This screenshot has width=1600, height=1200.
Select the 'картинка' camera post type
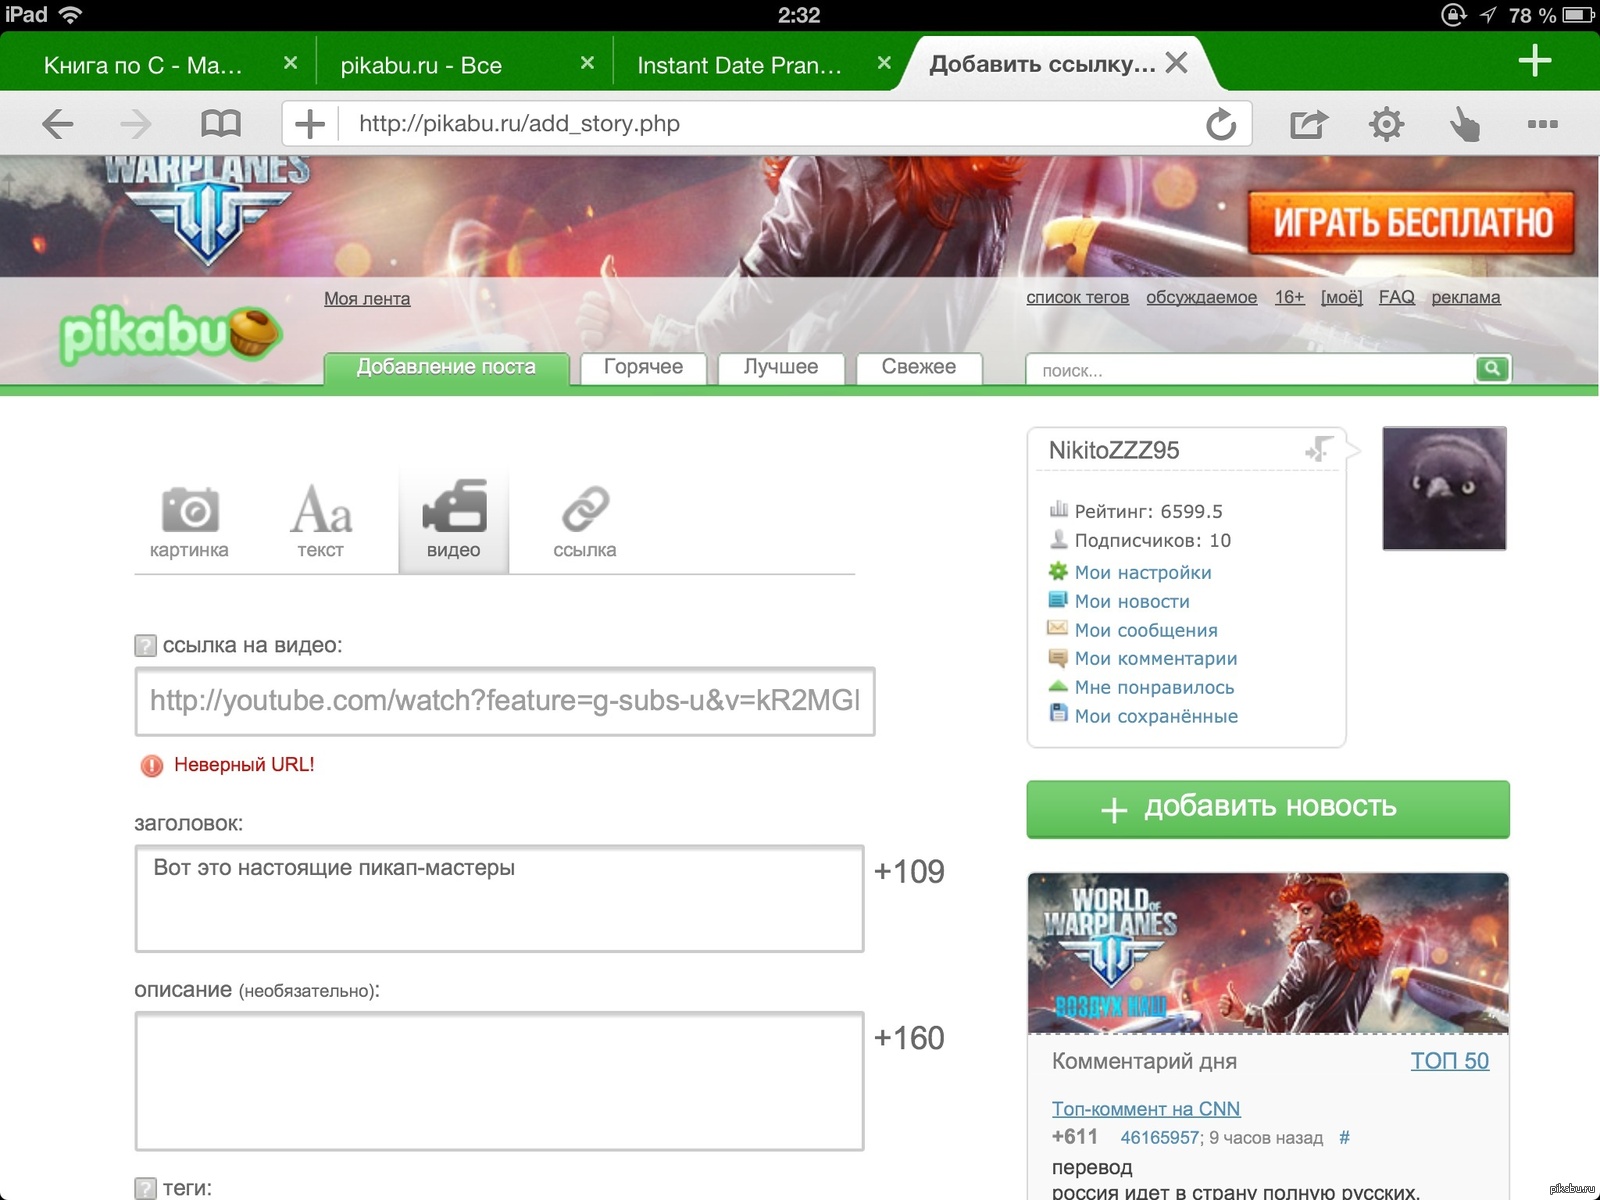pos(189,522)
